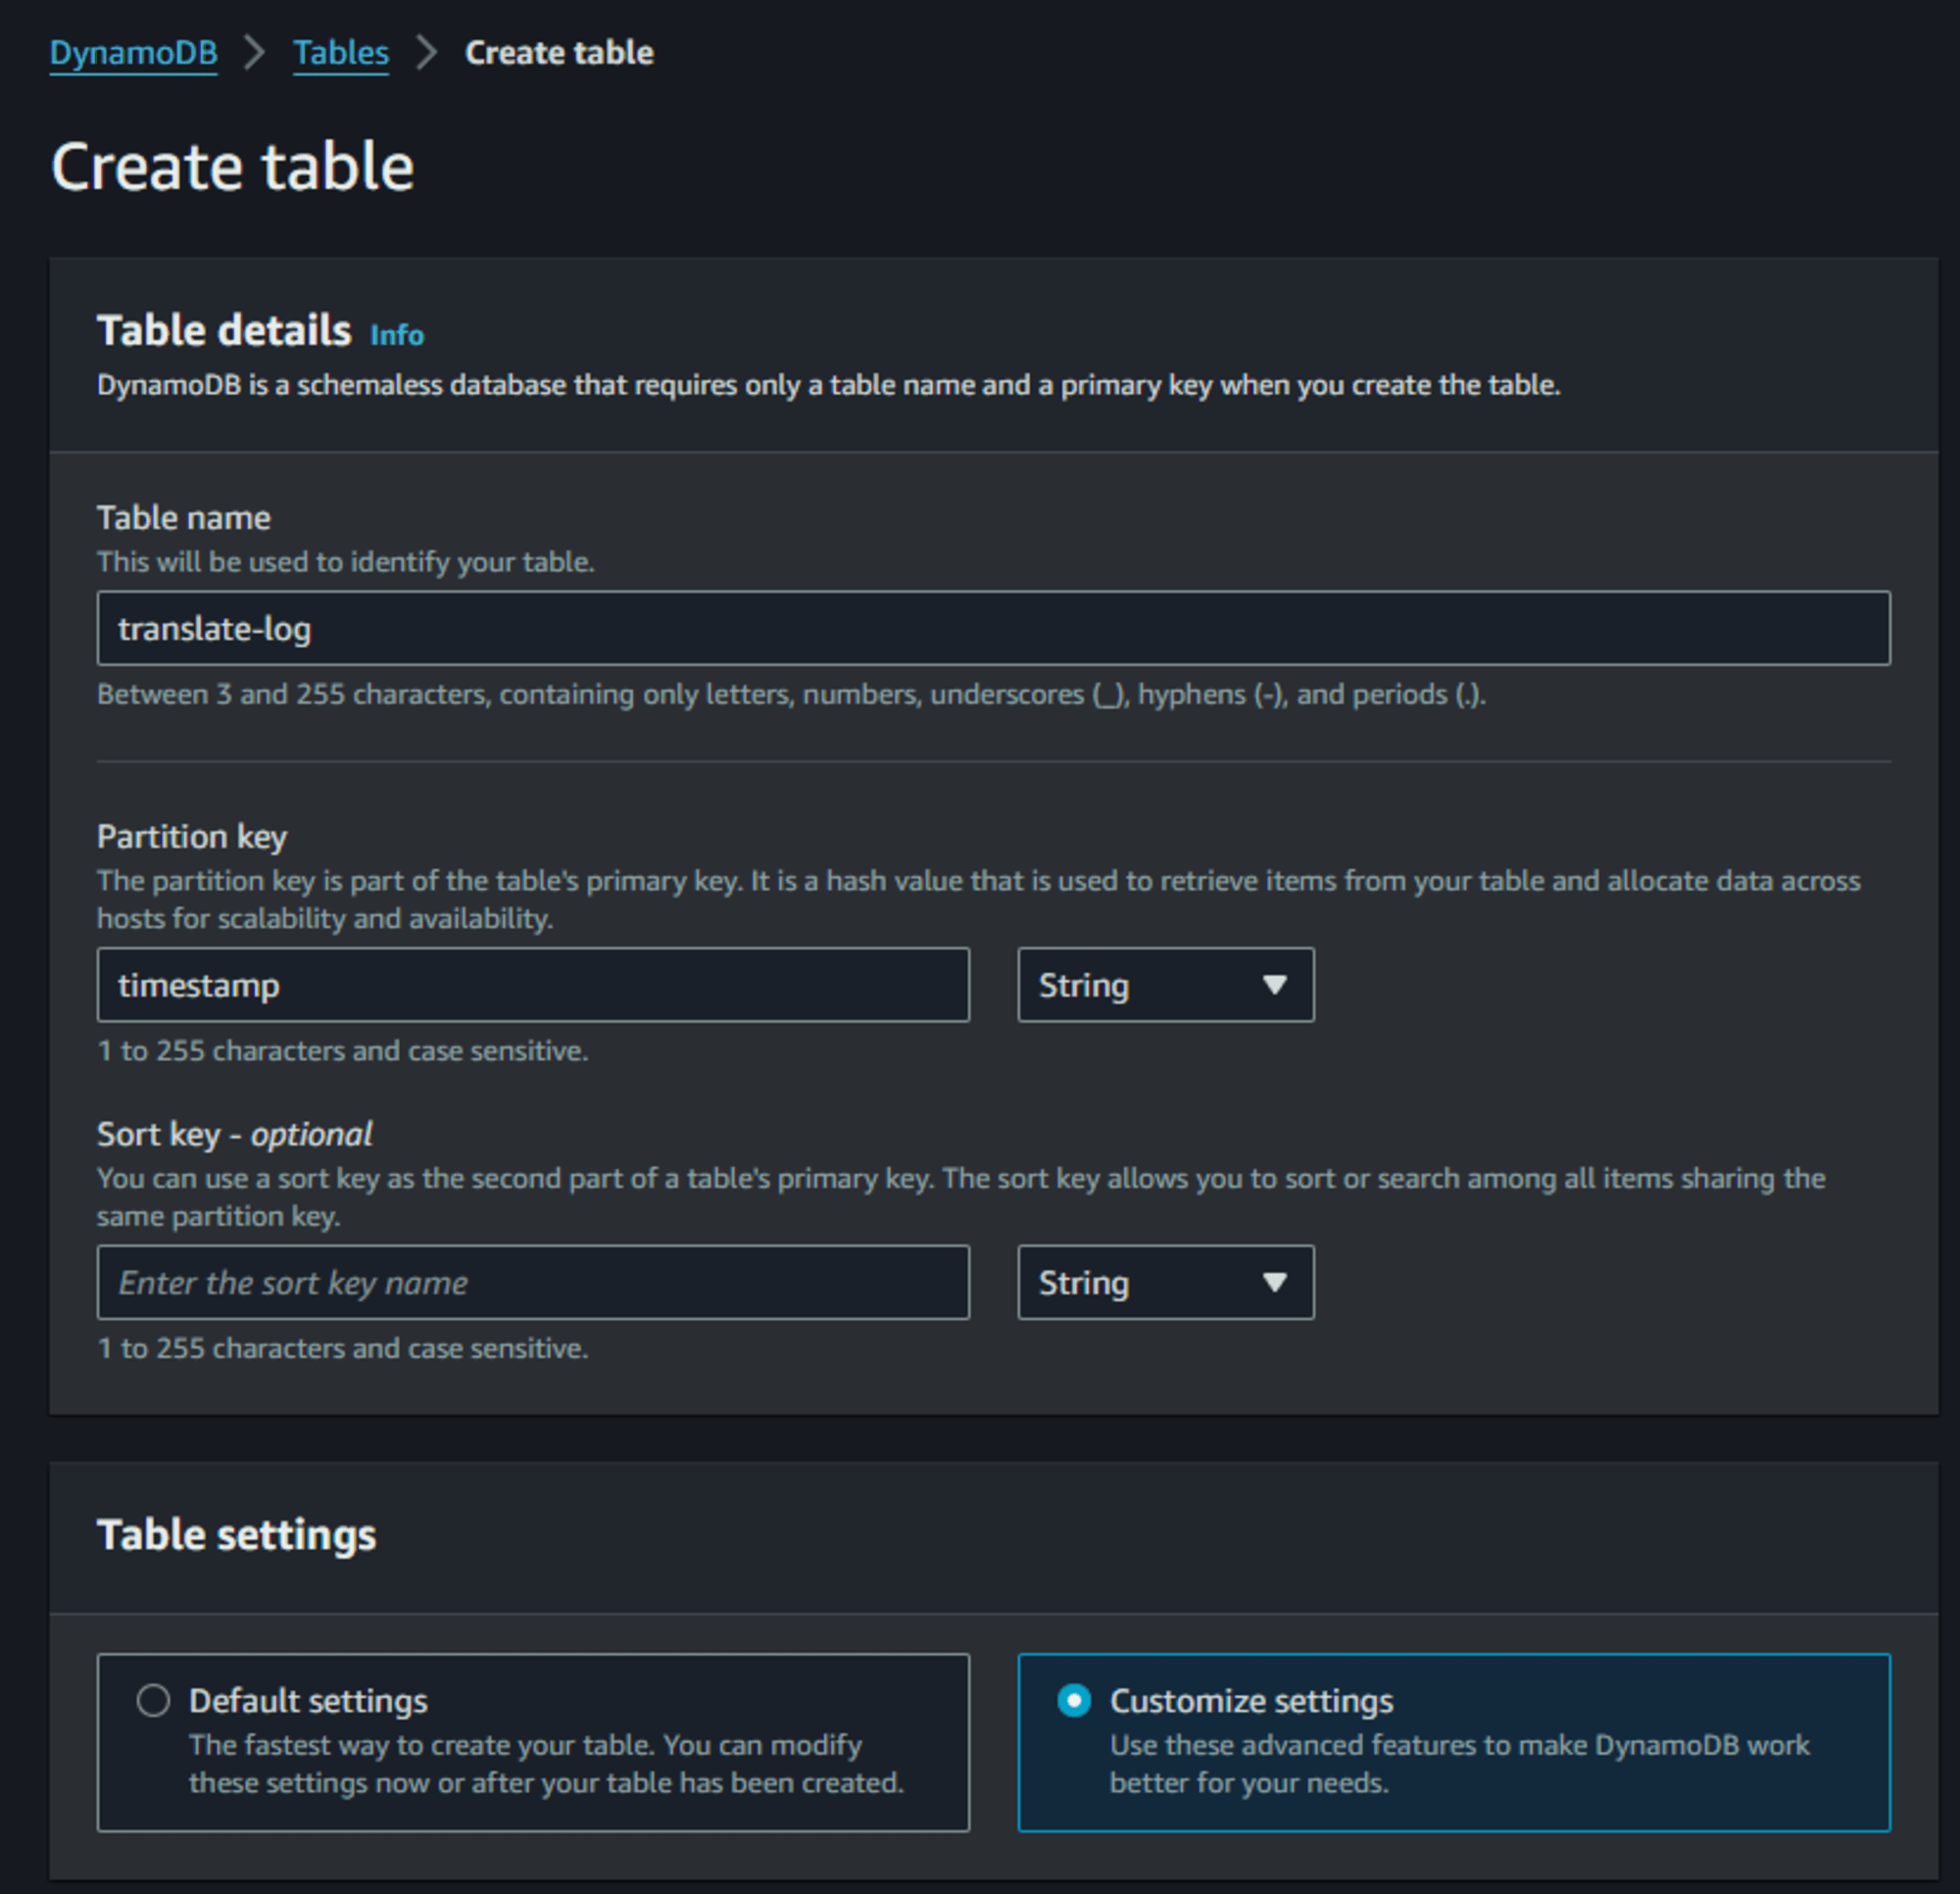Open the Info link beside Table details
Image resolution: width=1960 pixels, height=1894 pixels.
[397, 335]
